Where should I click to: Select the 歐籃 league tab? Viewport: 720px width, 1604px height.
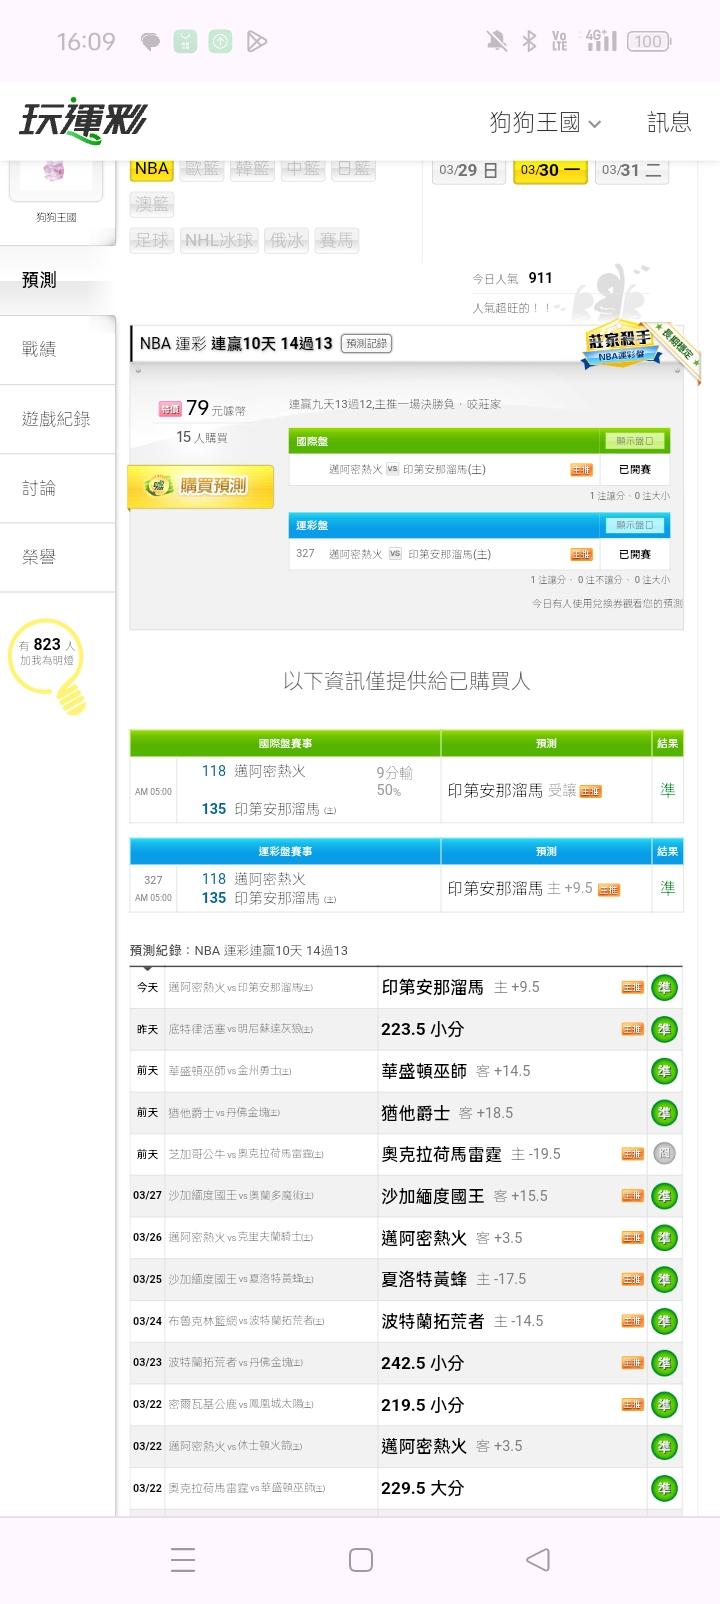(202, 169)
